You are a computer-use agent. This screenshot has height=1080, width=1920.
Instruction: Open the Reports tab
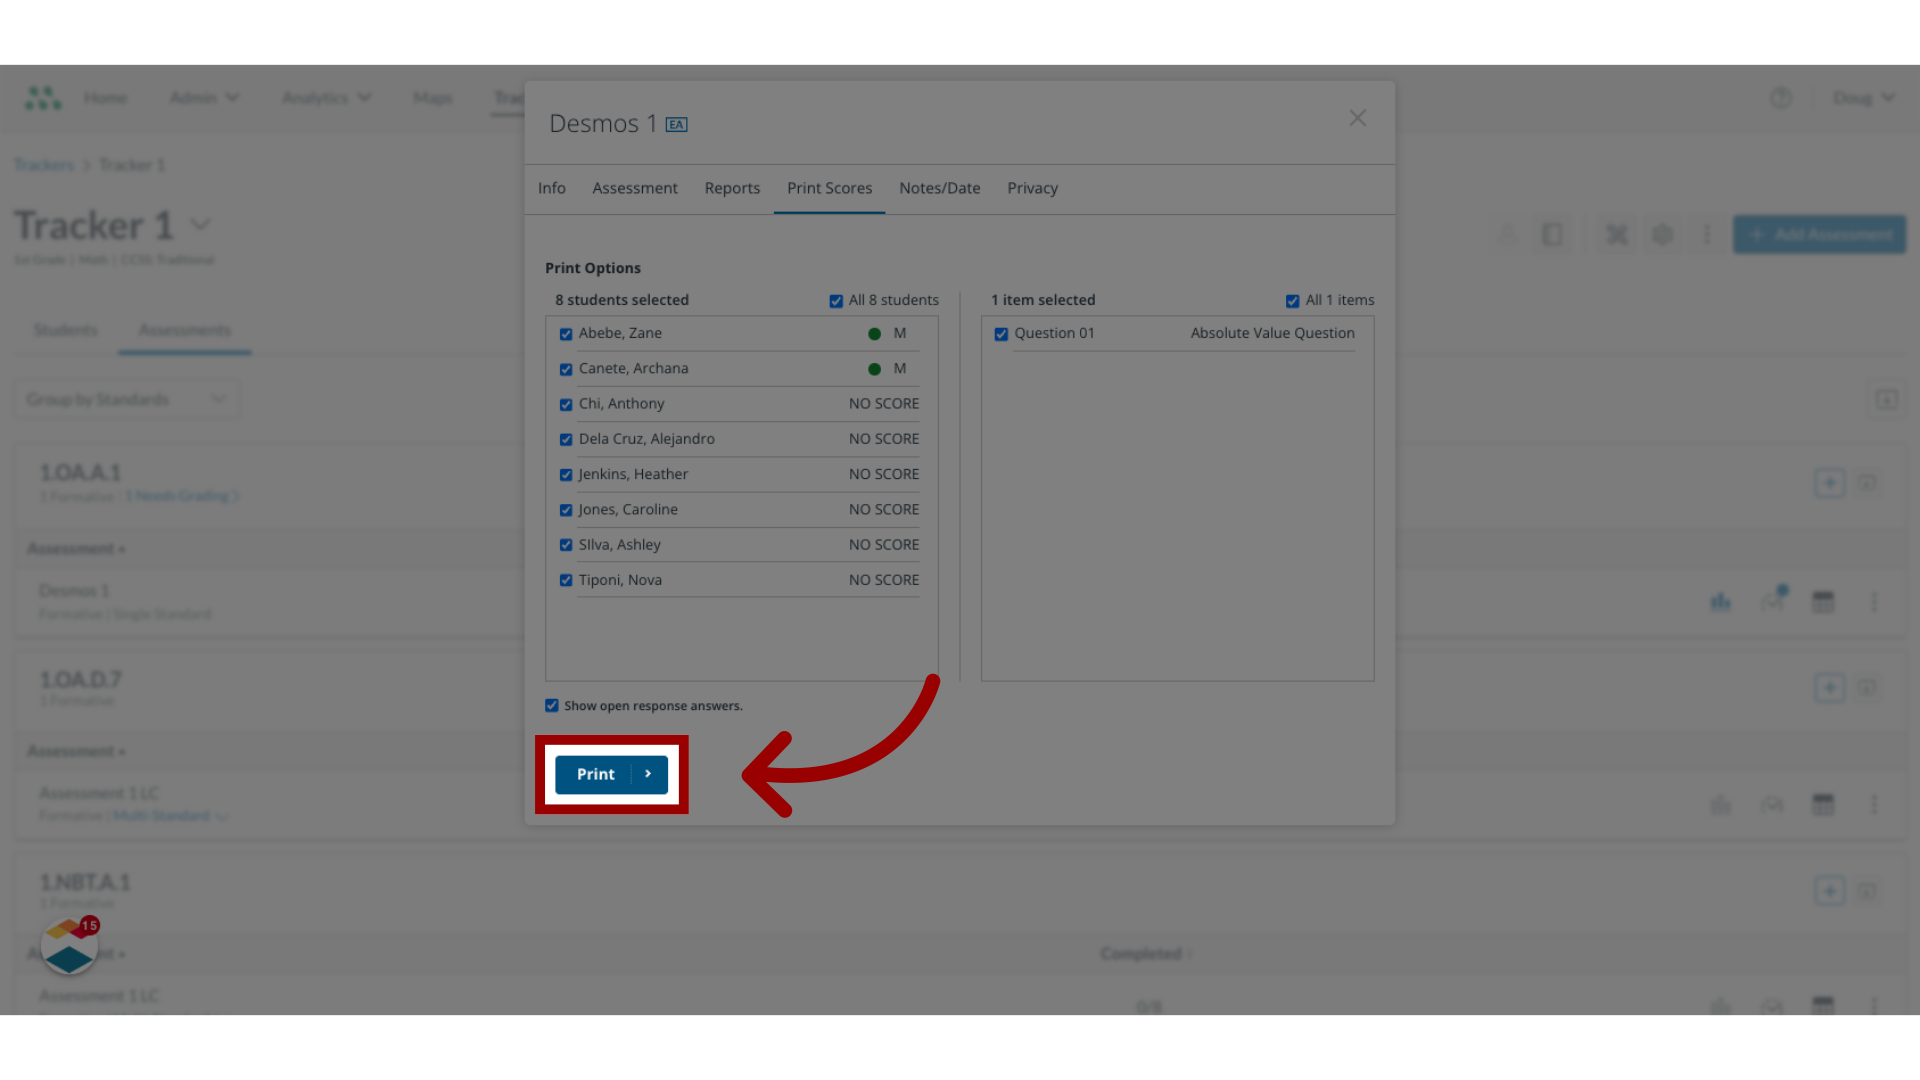tap(732, 188)
